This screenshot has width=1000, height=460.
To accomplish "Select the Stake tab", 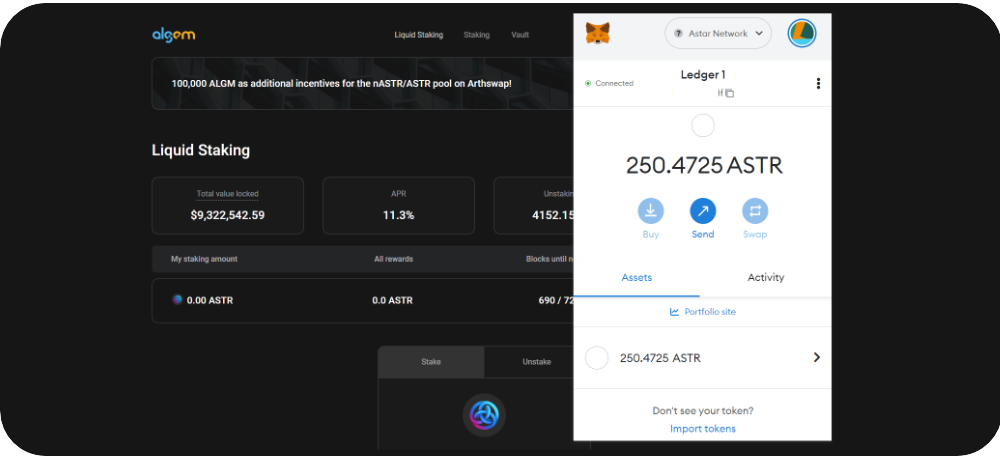I will click(x=431, y=361).
